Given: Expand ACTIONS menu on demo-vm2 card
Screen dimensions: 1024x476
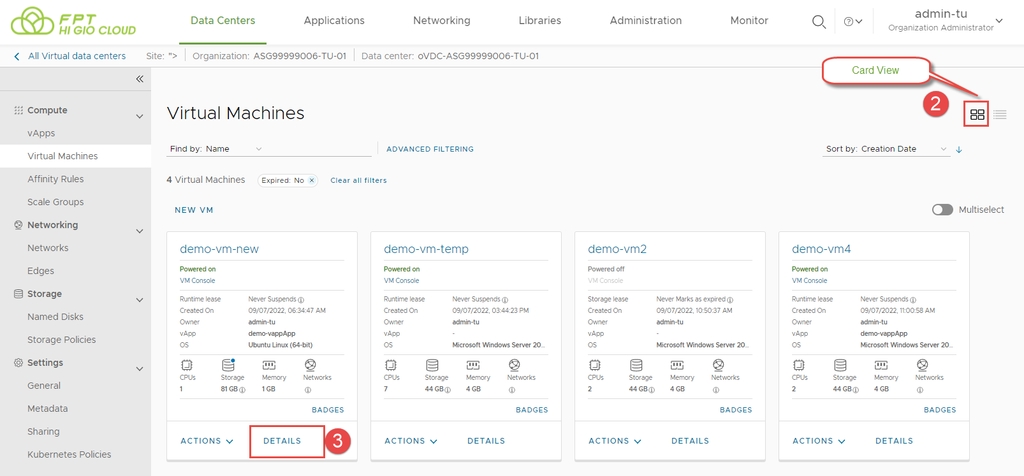Looking at the screenshot, I should 615,441.
